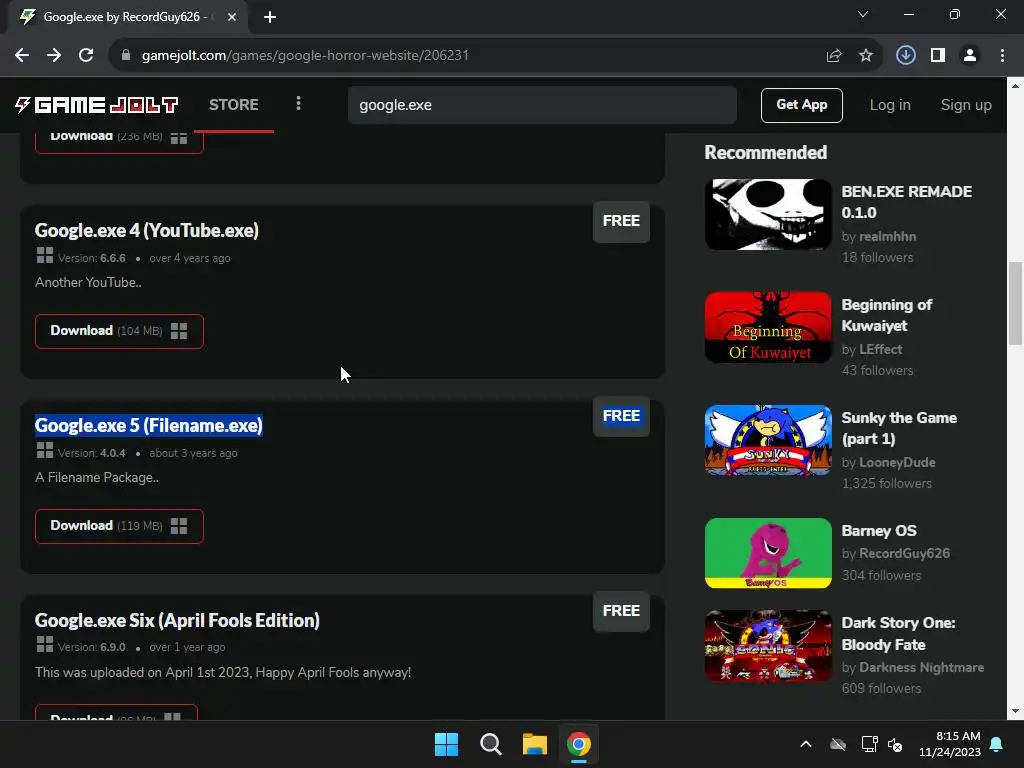1024x768 pixels.
Task: Click Dark Story One: Bloody Fate title
Action: click(898, 633)
